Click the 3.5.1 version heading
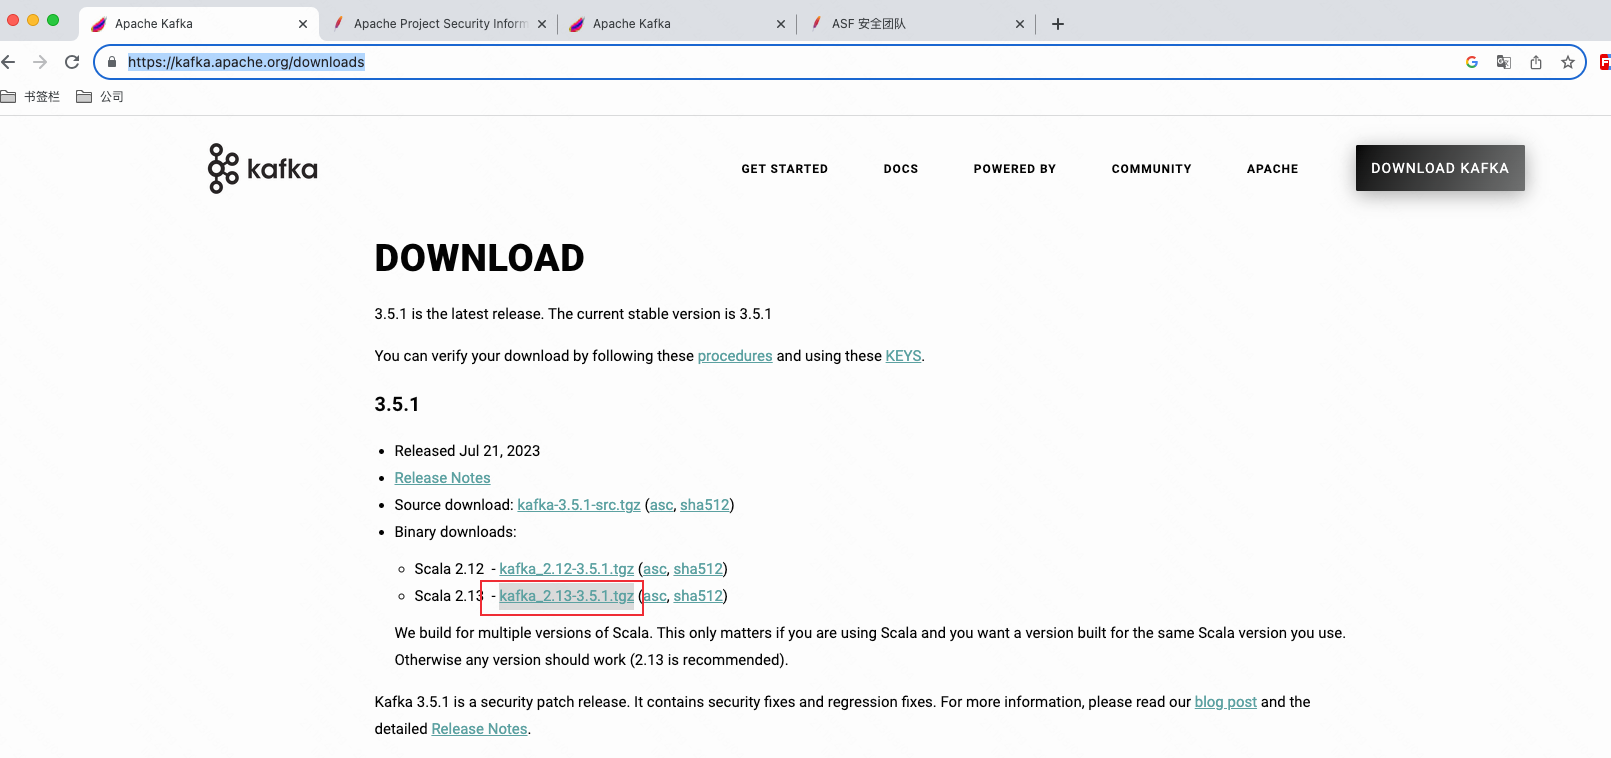The height and width of the screenshot is (758, 1611). pyautogui.click(x=397, y=404)
